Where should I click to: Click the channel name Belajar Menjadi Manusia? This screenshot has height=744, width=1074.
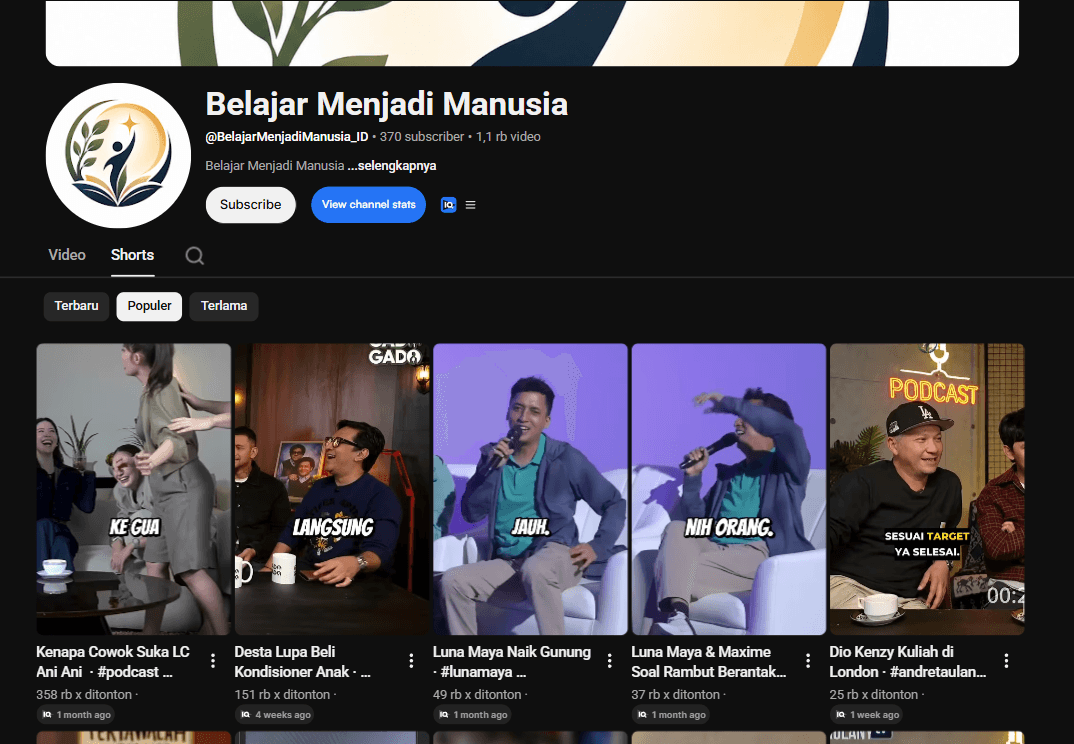[x=387, y=104]
